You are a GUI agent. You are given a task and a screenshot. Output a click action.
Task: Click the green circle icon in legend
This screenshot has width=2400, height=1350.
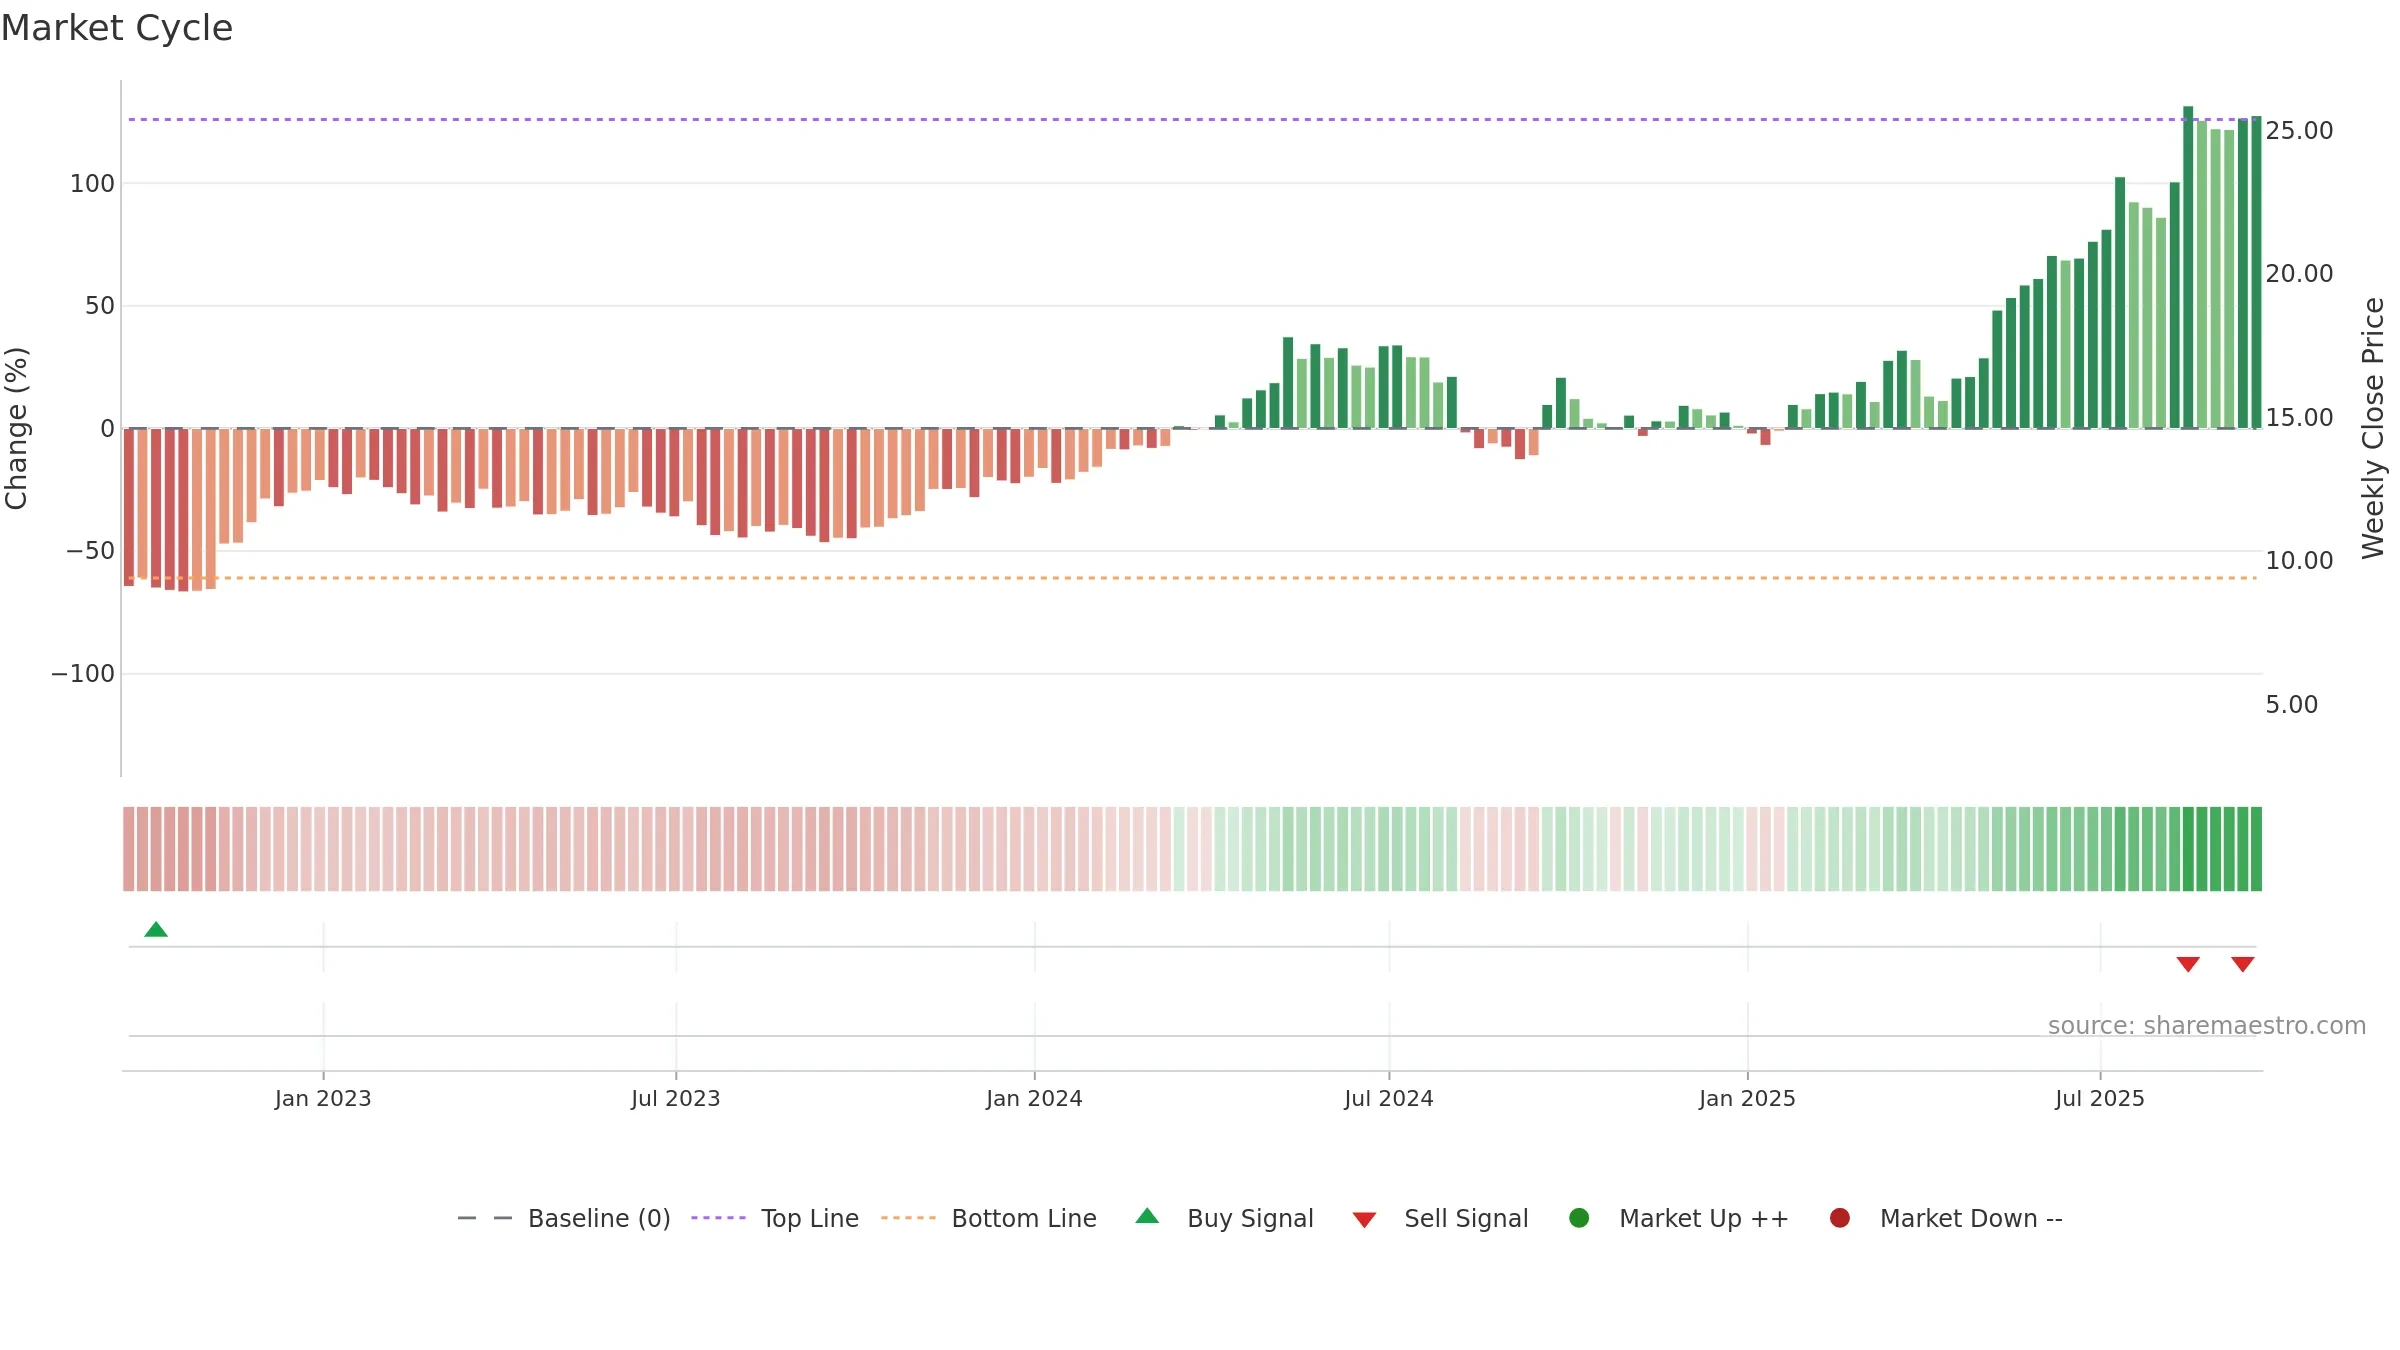click(1580, 1218)
